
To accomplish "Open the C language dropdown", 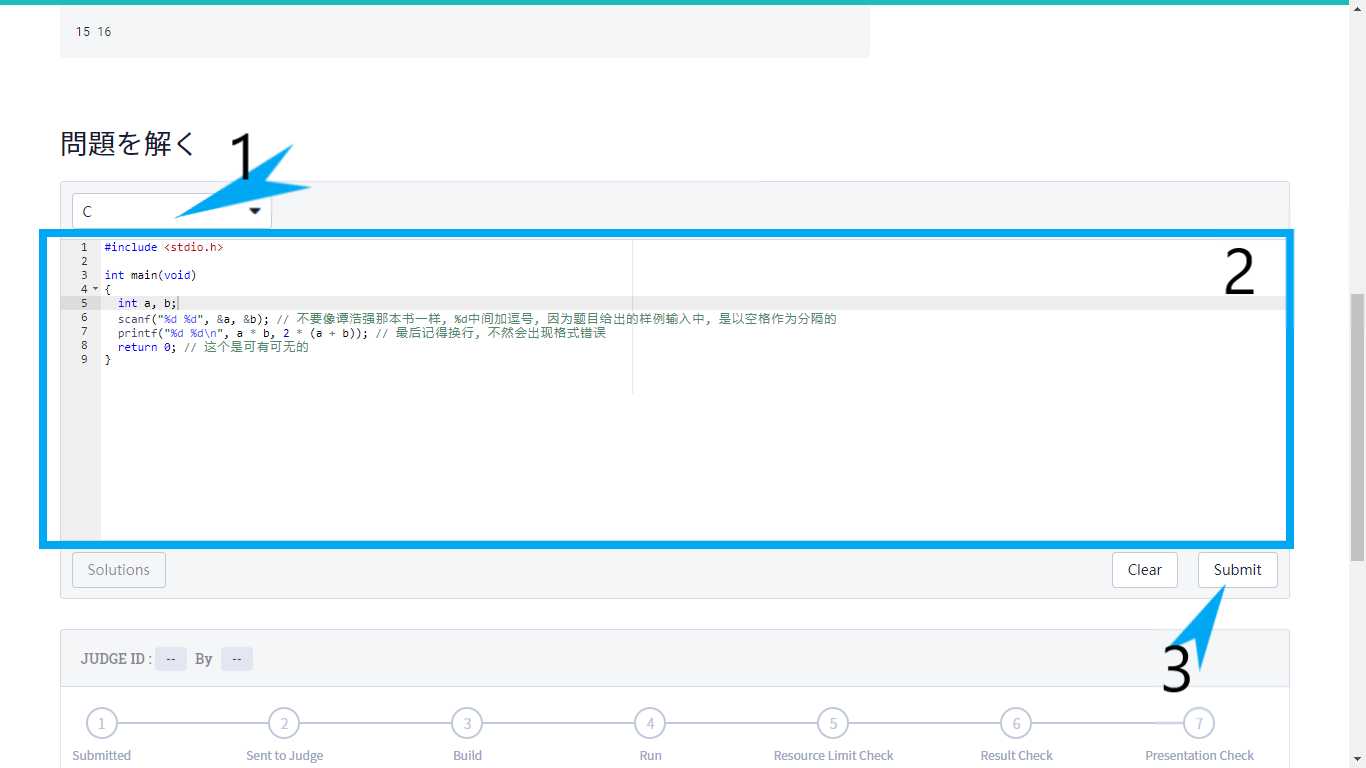I will 171,211.
